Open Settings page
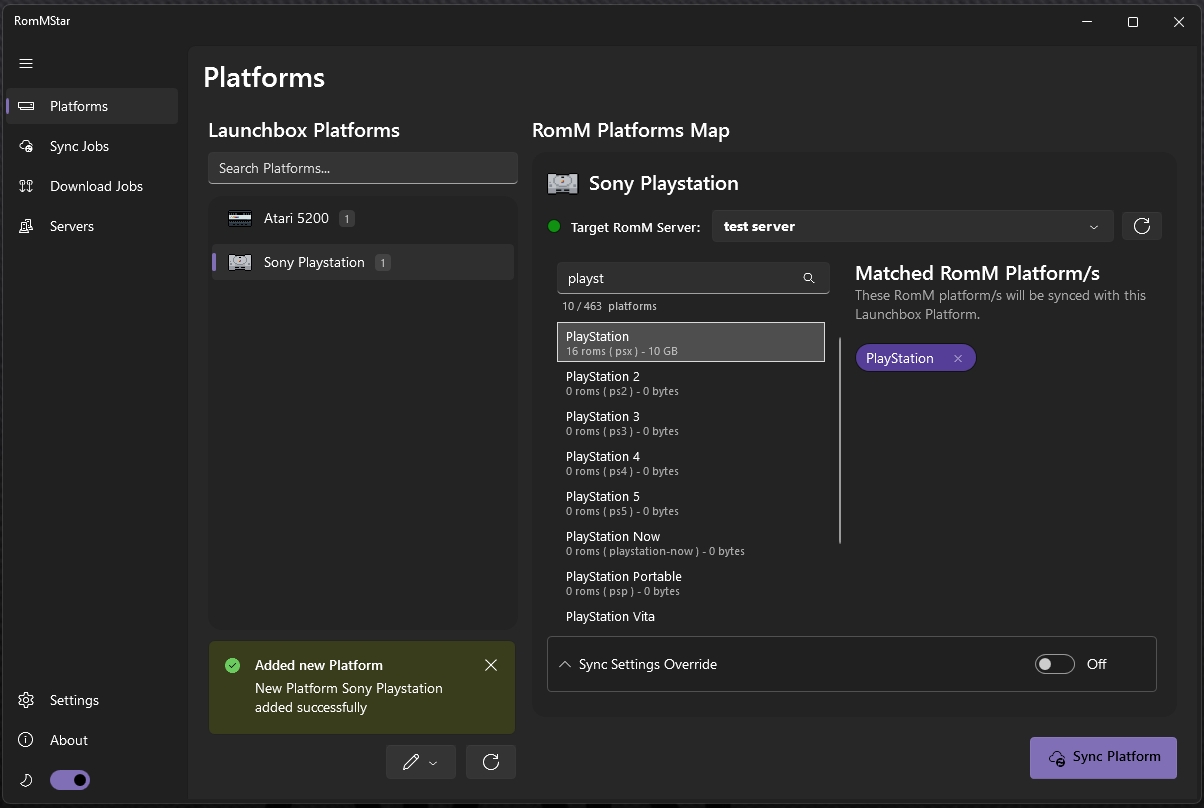Image resolution: width=1204 pixels, height=808 pixels. click(92, 700)
